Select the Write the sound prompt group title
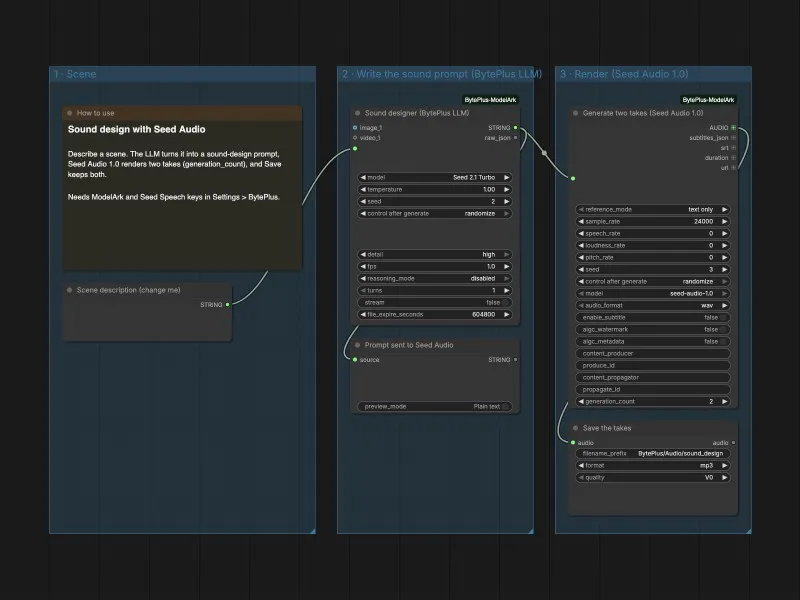Image resolution: width=800 pixels, height=600 pixels. pos(441,74)
